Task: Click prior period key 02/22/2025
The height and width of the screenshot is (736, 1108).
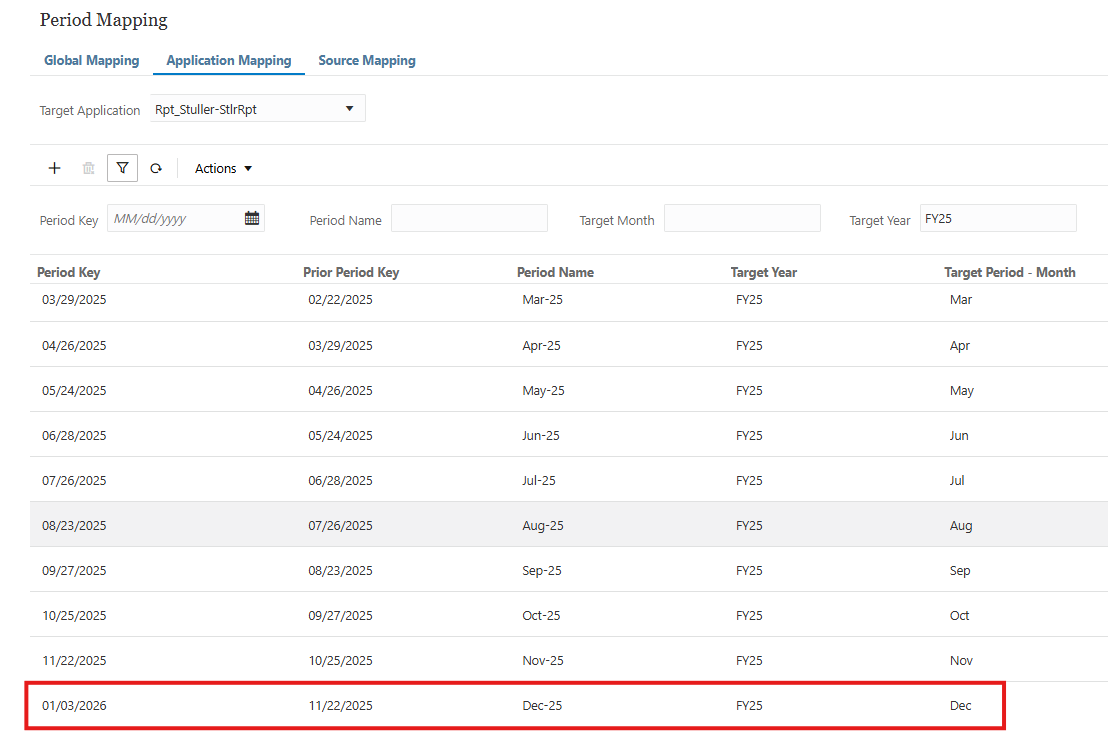Action: (341, 299)
